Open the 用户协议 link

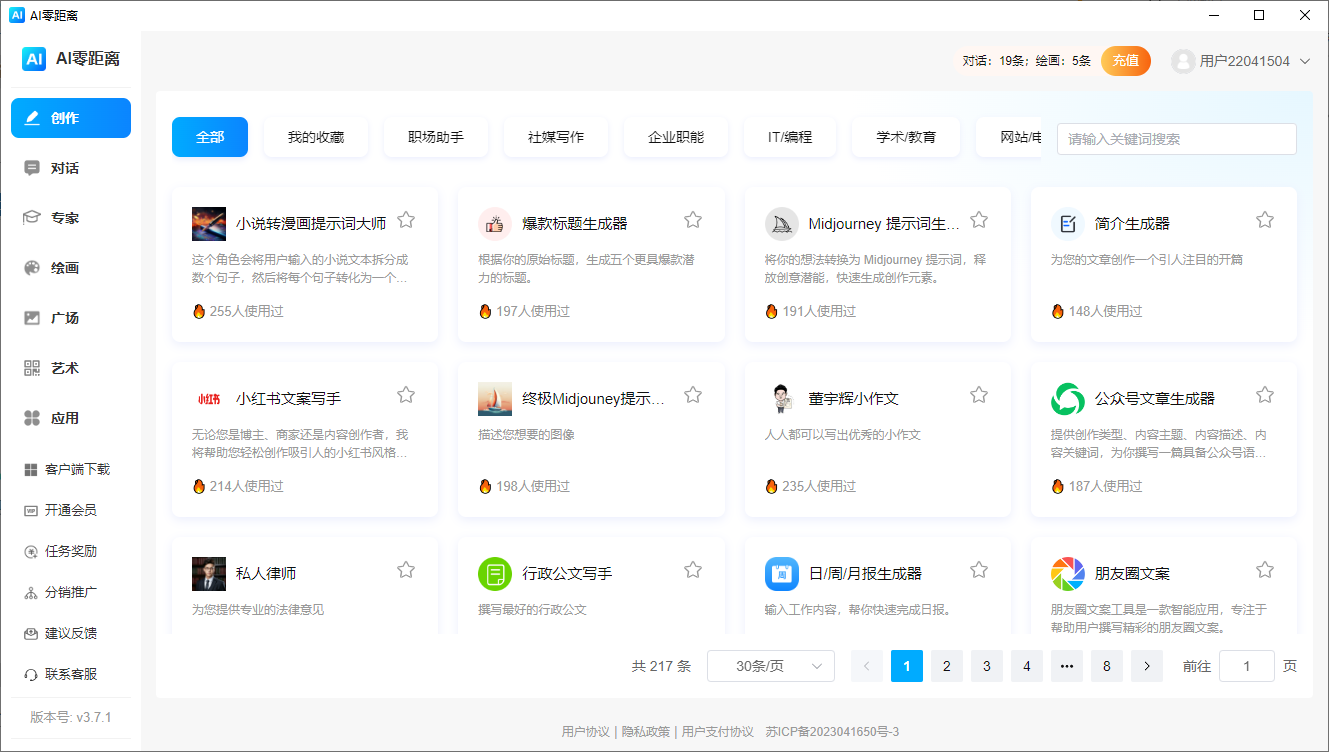click(x=586, y=732)
